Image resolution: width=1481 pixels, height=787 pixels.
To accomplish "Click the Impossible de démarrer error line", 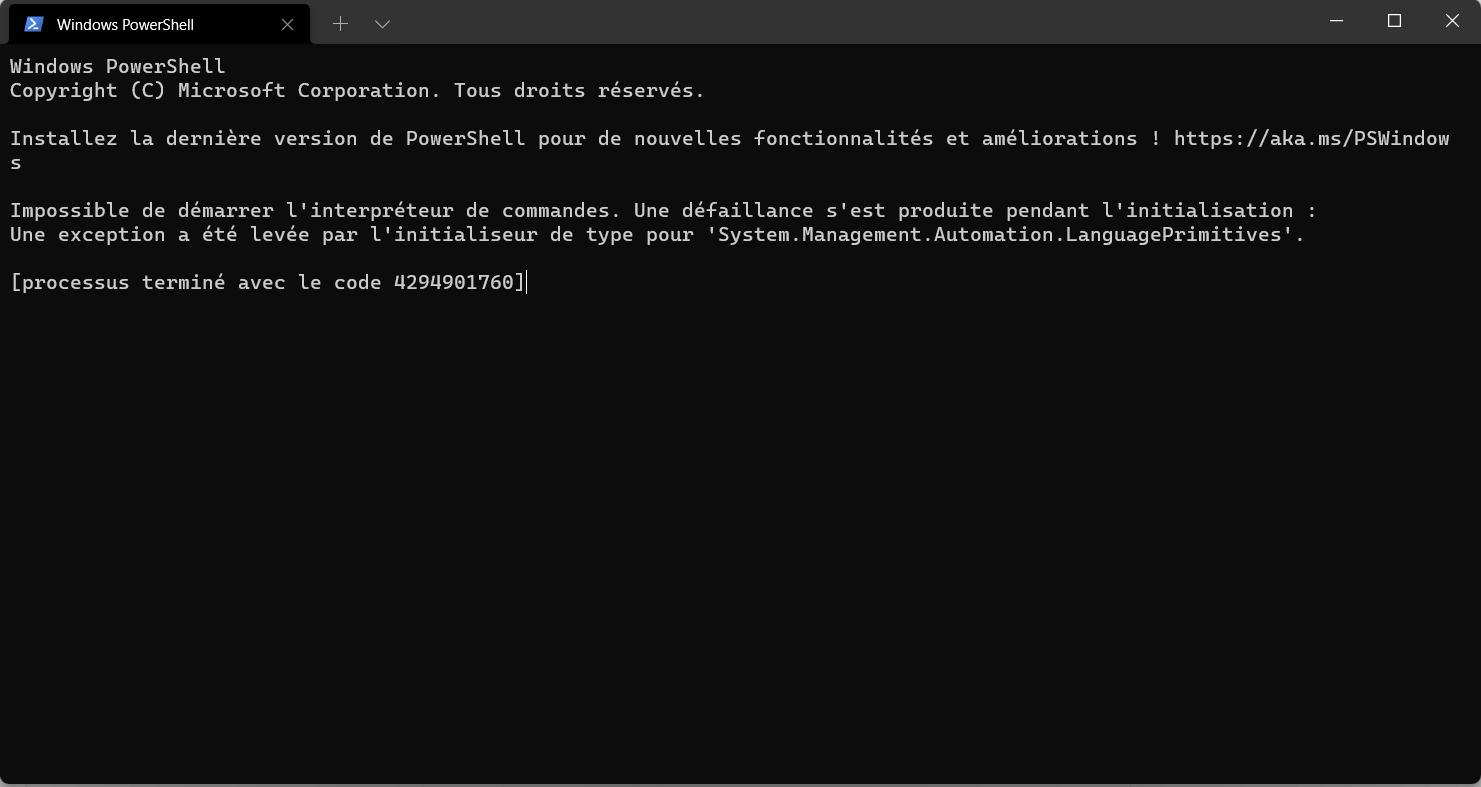I will (x=663, y=210).
